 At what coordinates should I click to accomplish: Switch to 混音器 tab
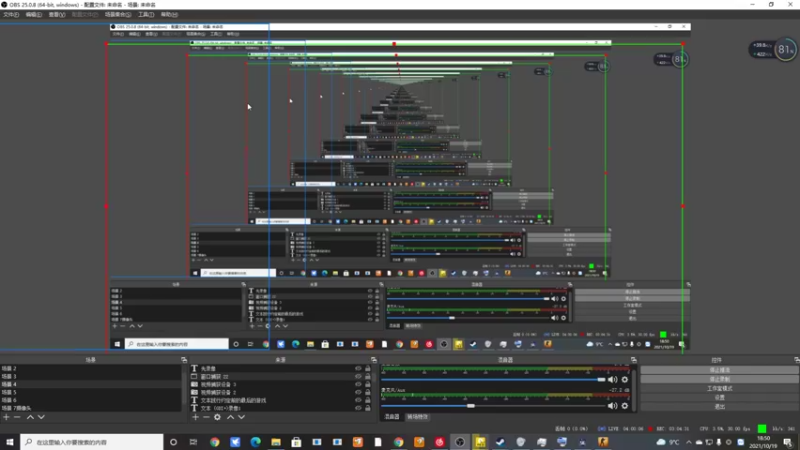coord(392,417)
